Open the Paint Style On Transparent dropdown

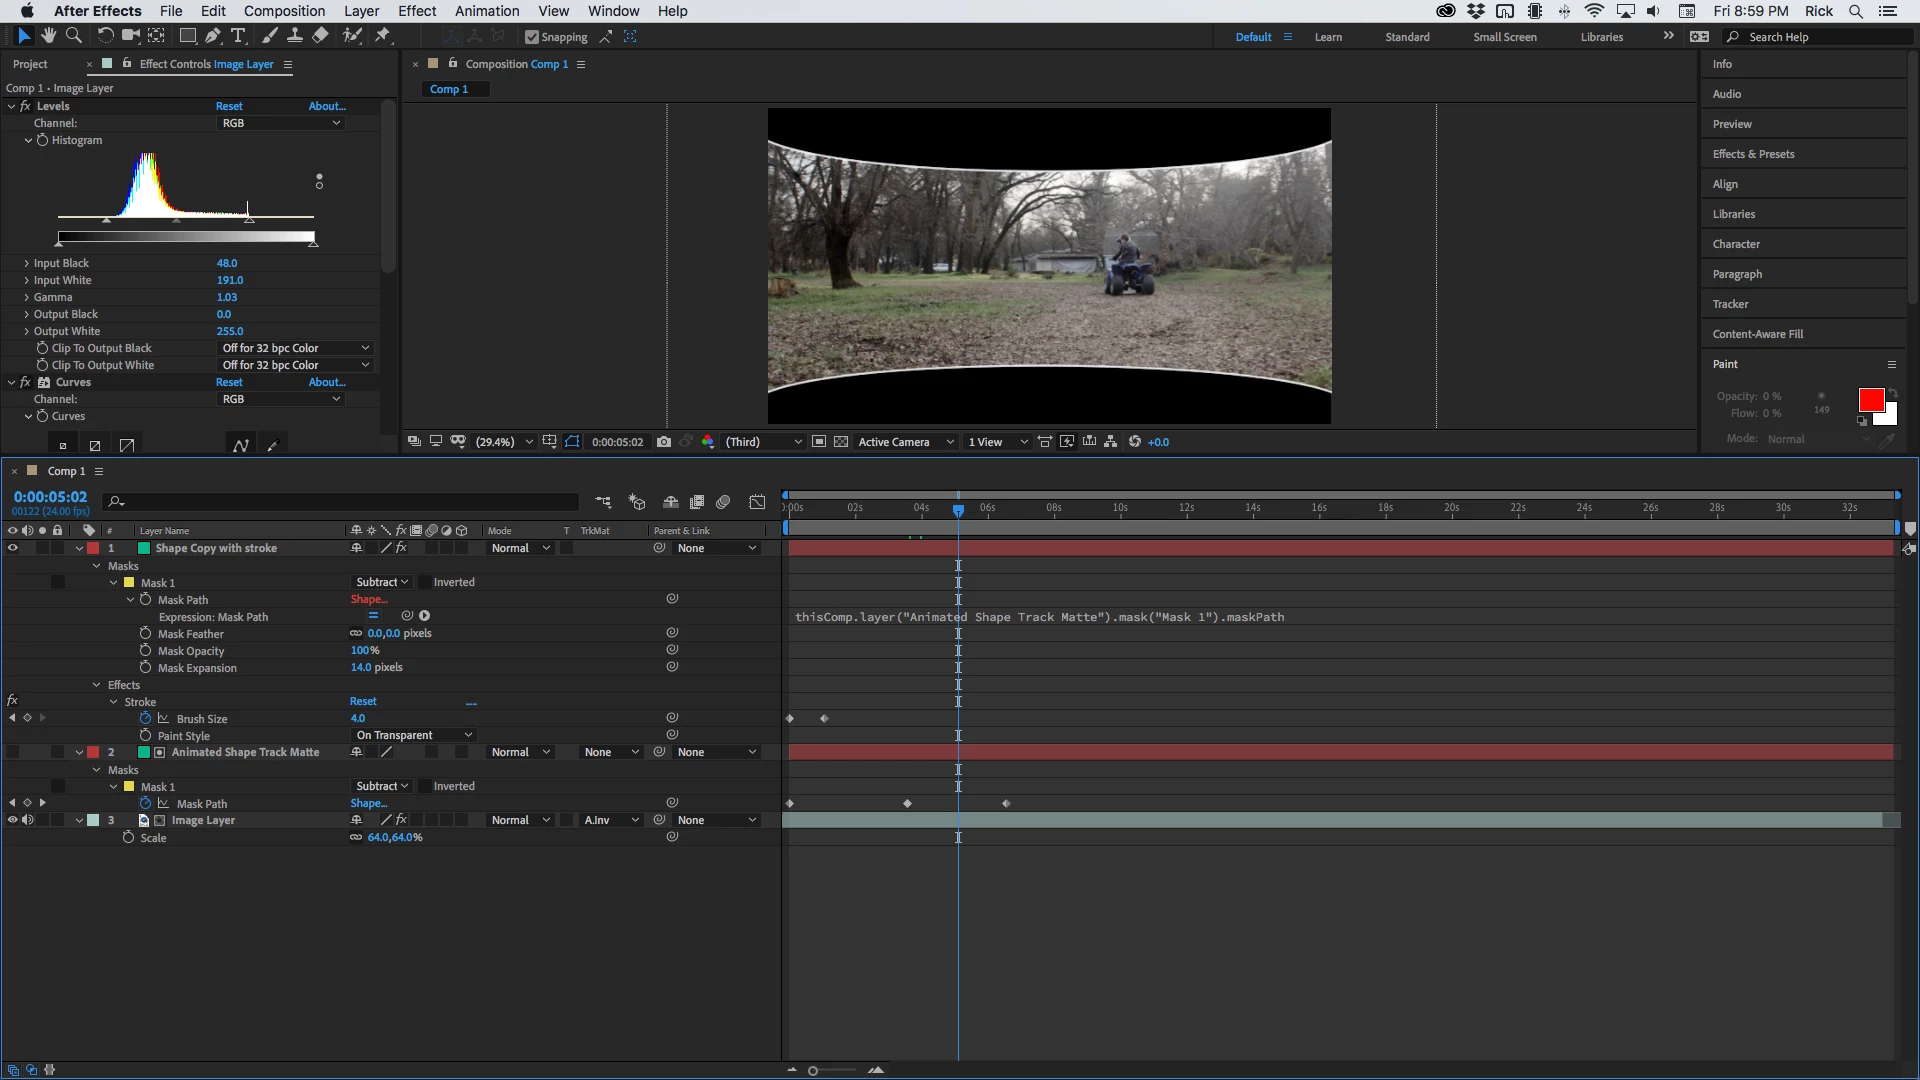click(413, 736)
